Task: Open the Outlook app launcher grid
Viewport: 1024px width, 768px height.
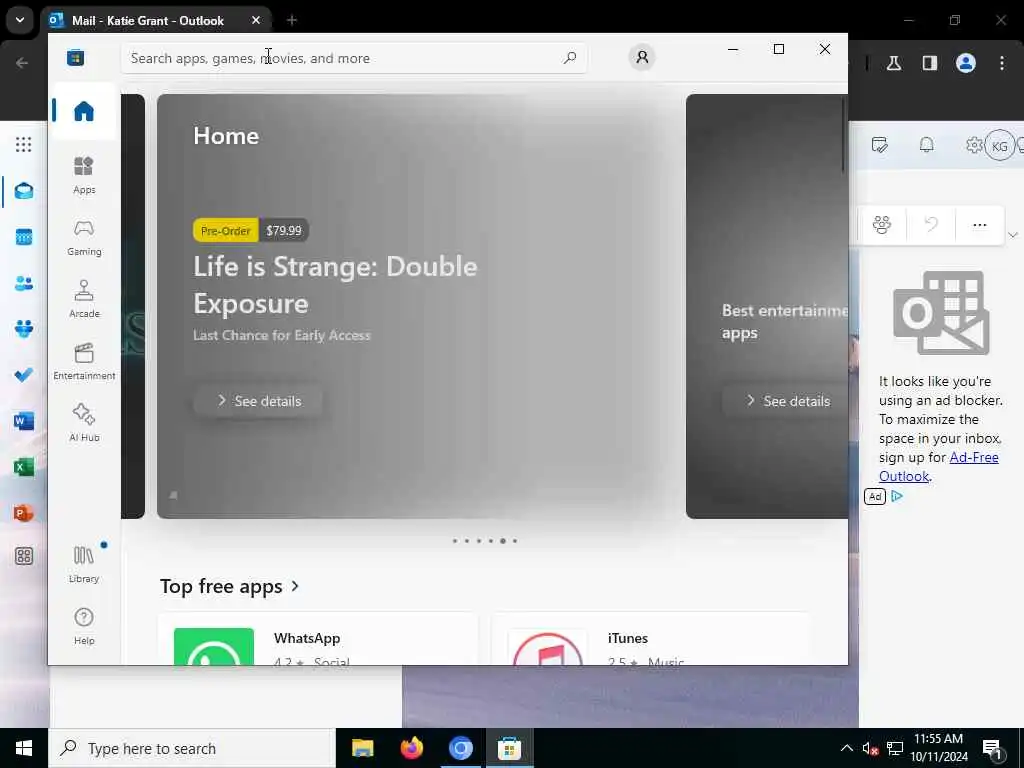Action: click(24, 144)
